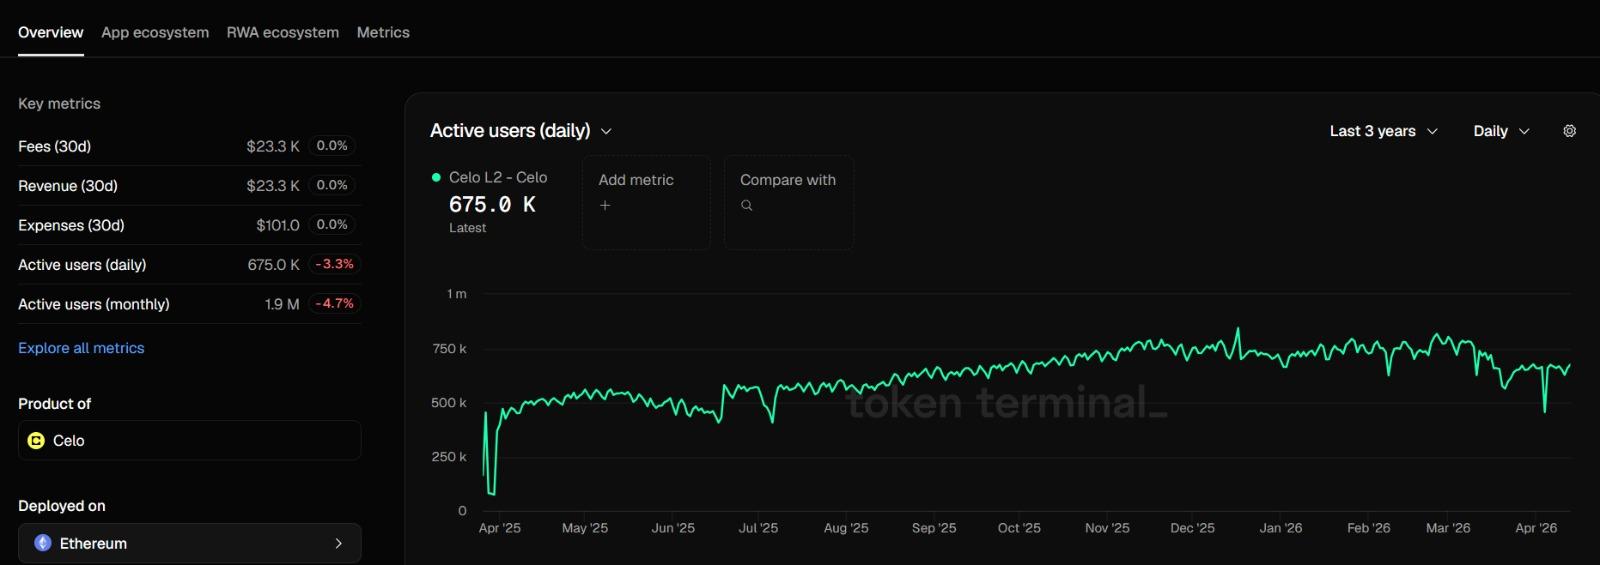Click the plus icon under Add metric
This screenshot has width=1600, height=565.
click(x=605, y=205)
